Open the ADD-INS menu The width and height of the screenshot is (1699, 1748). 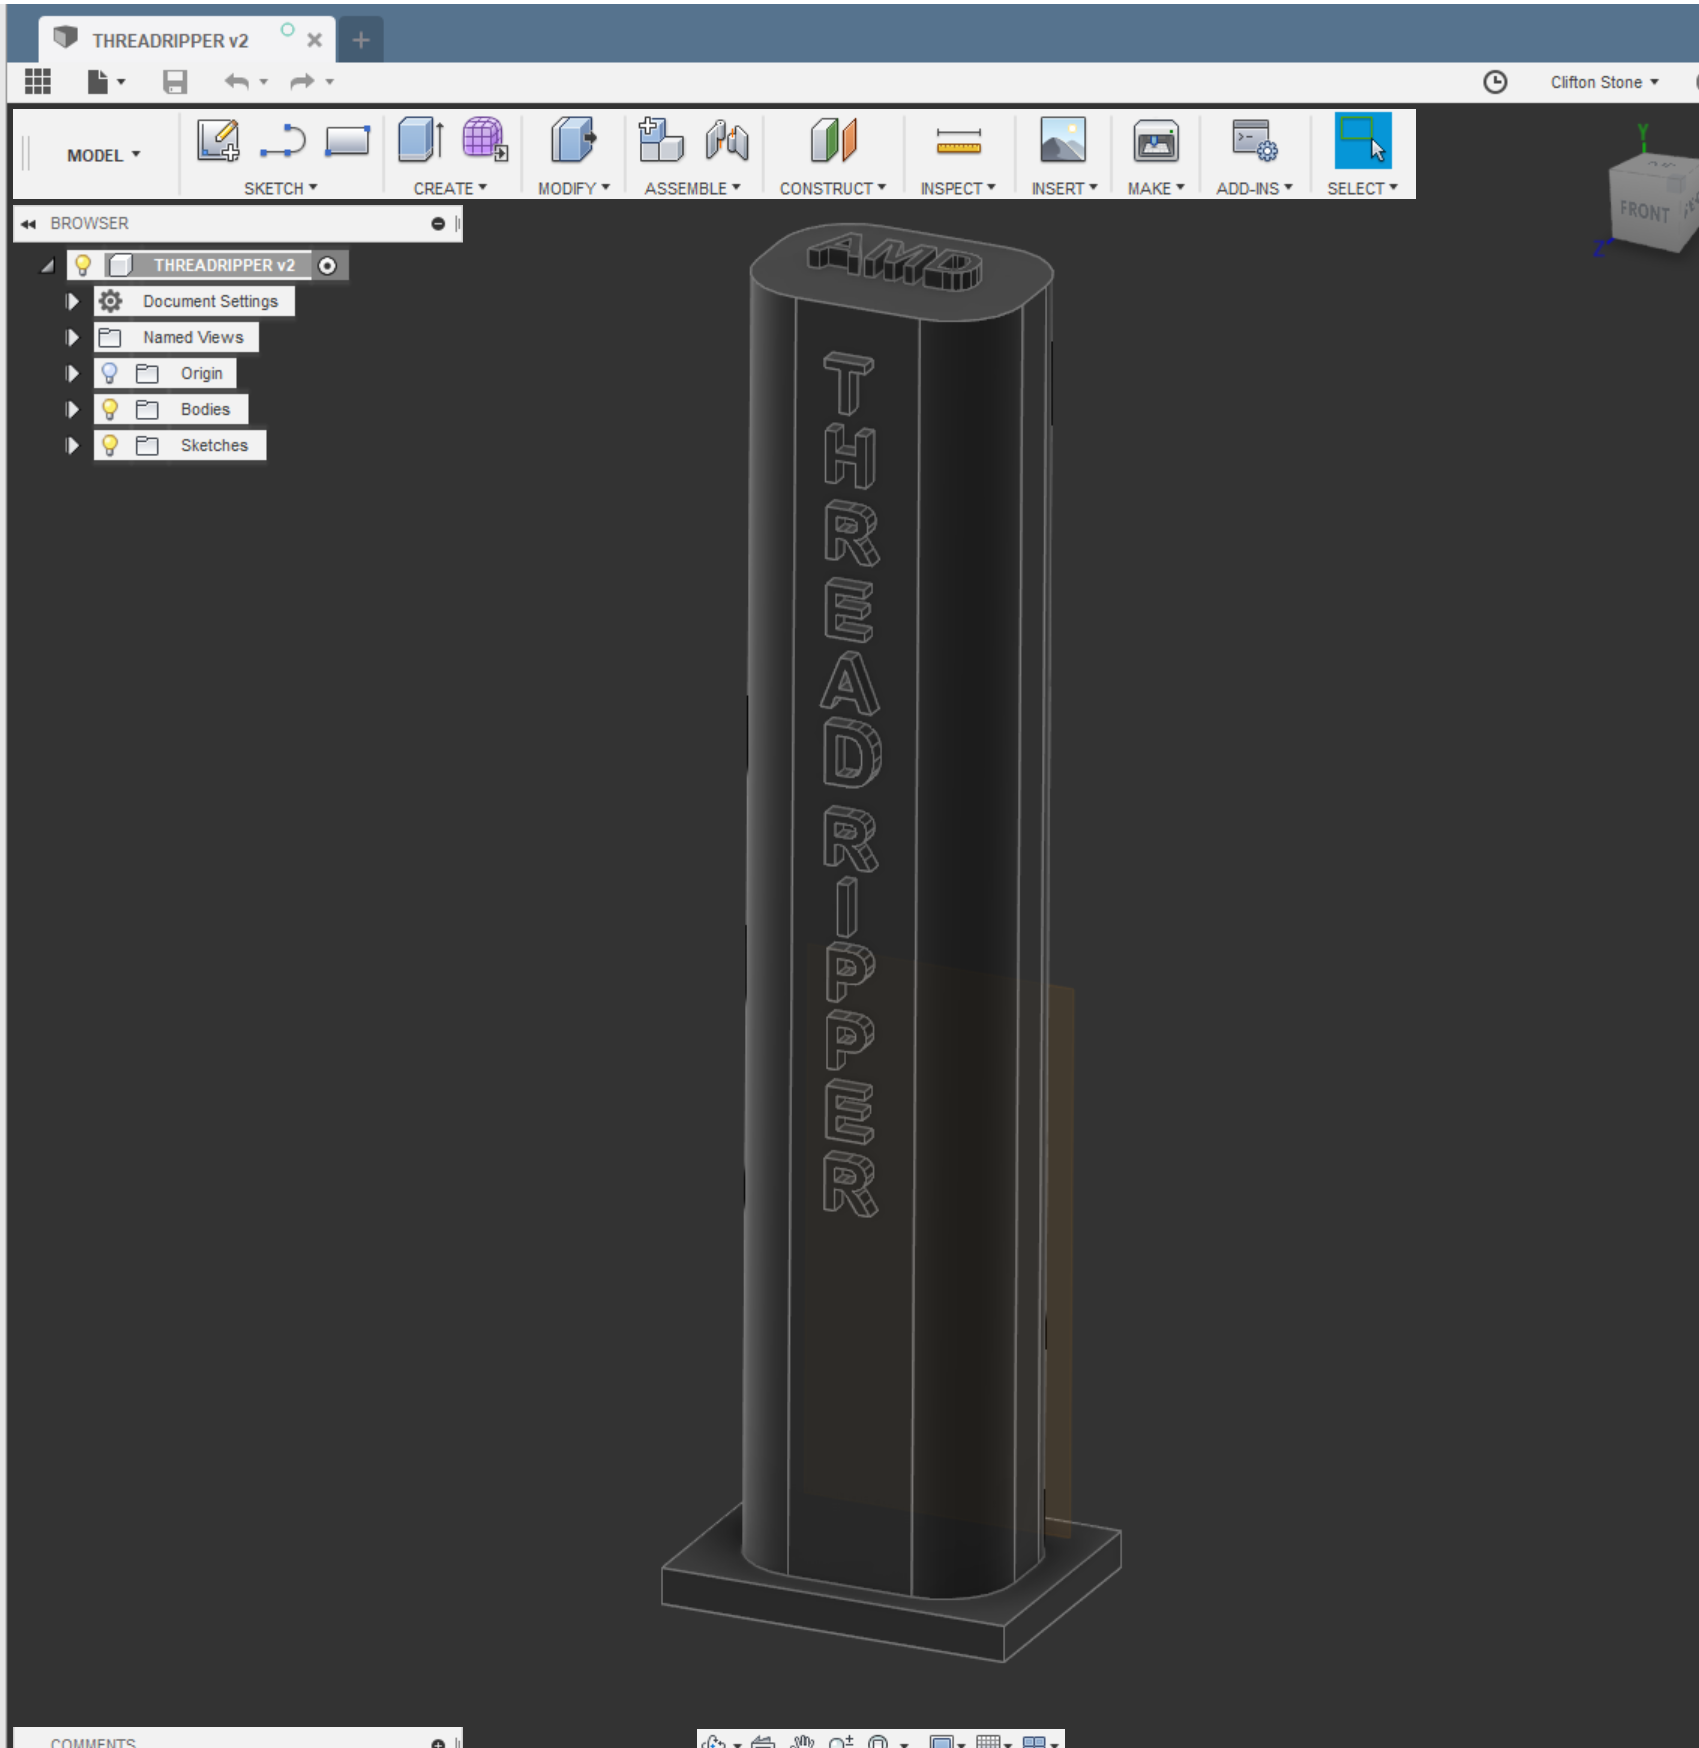click(x=1255, y=188)
